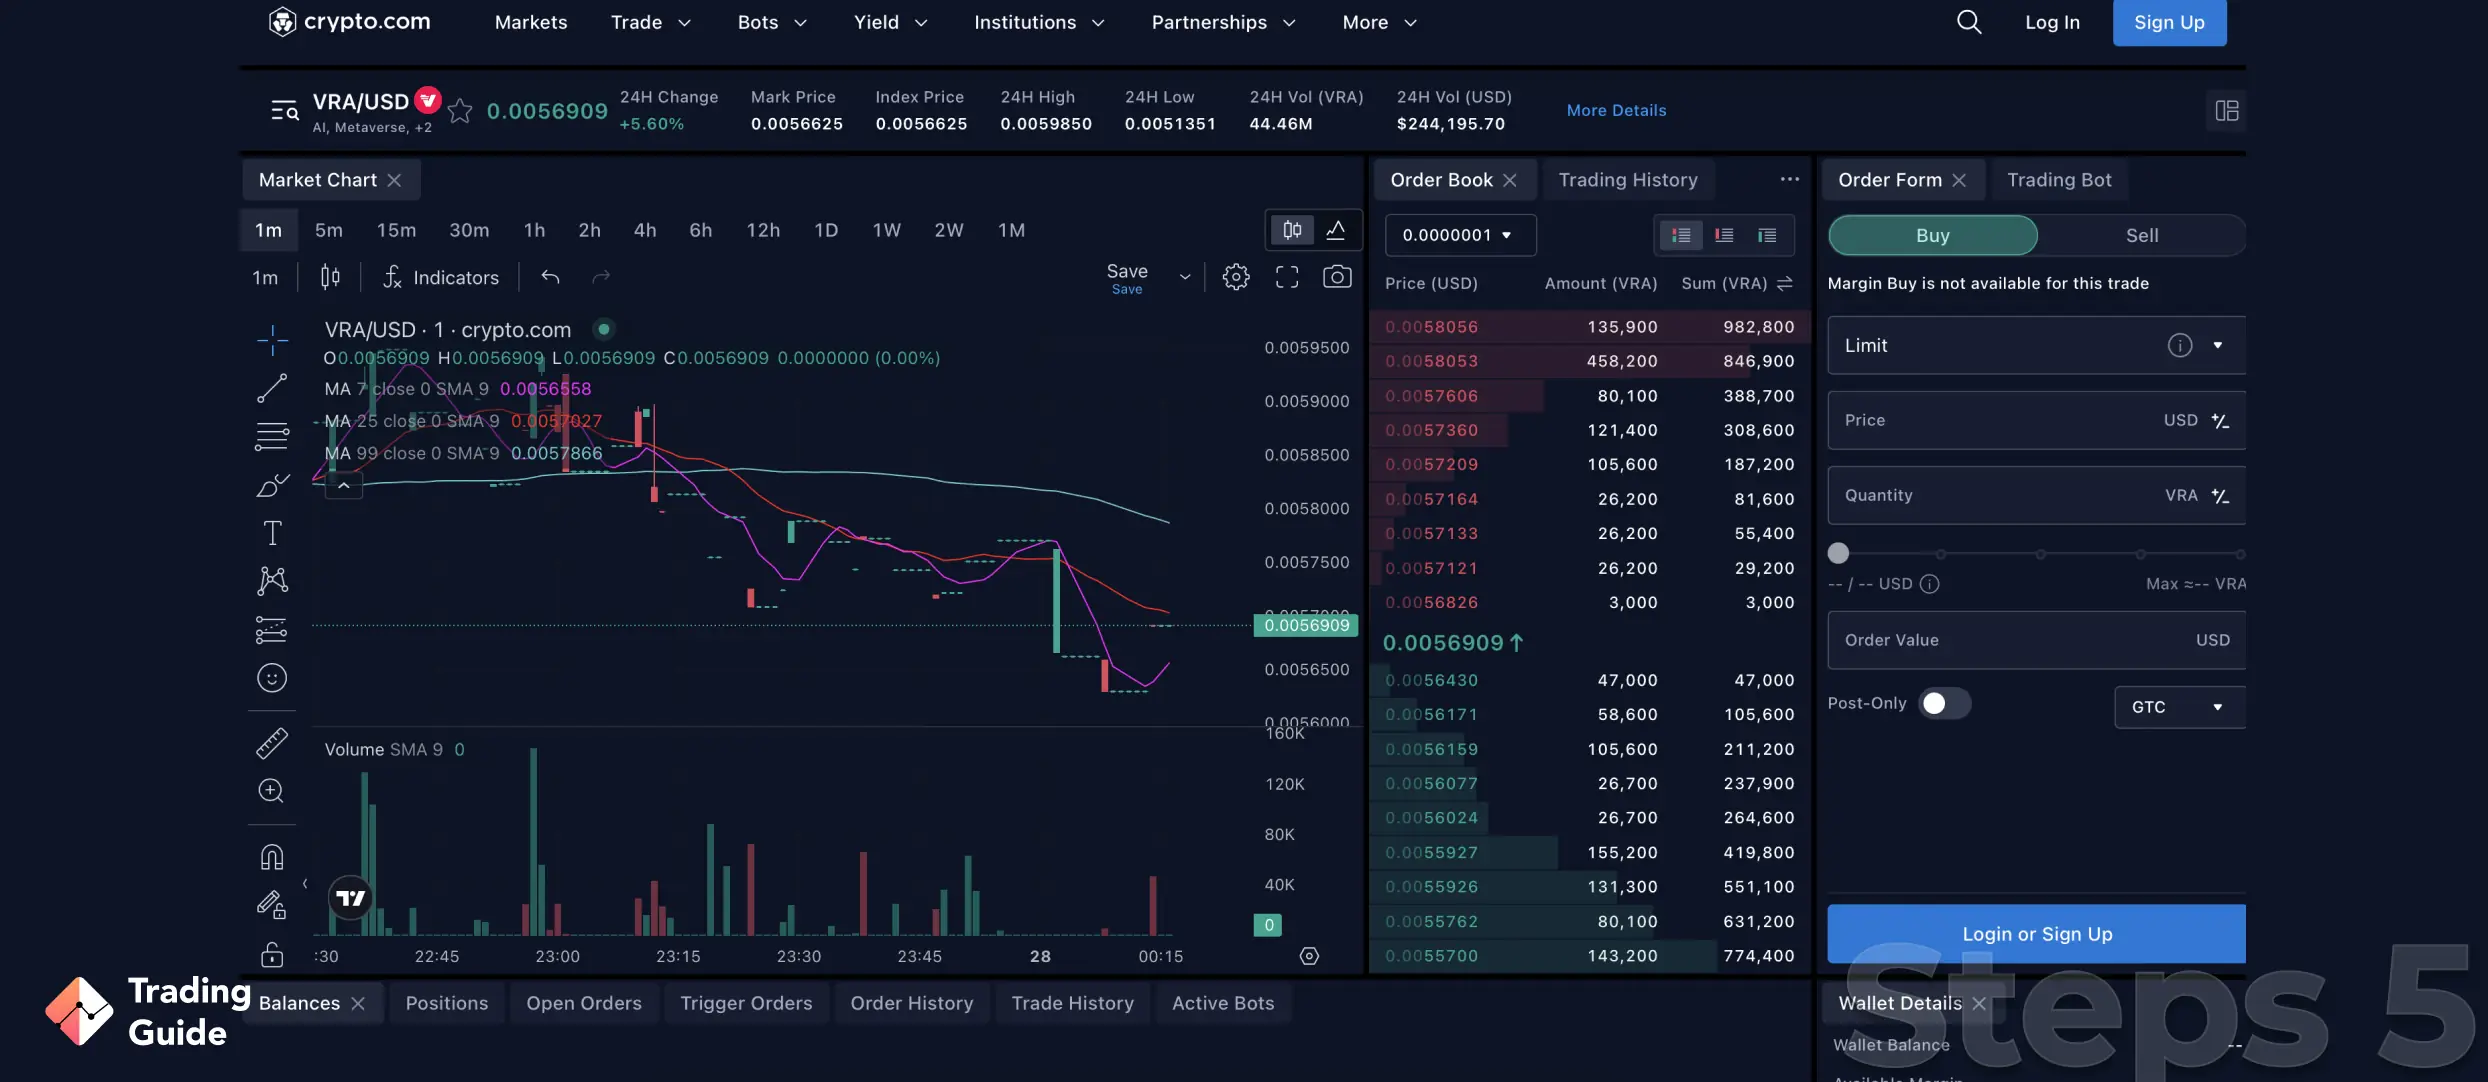The height and width of the screenshot is (1082, 2488).
Task: Click the order amount slider handle
Action: [1838, 553]
